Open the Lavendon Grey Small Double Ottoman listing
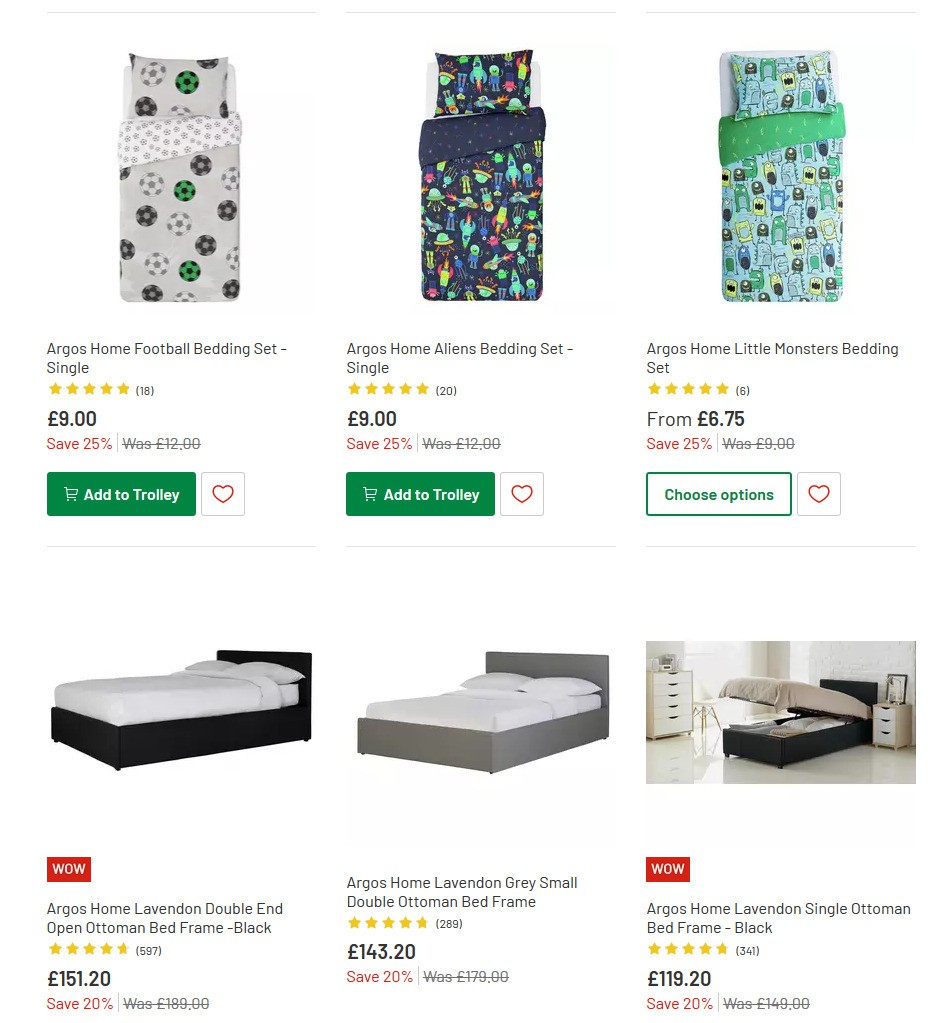Image resolution: width=940 pixels, height=1023 pixels. coord(461,892)
